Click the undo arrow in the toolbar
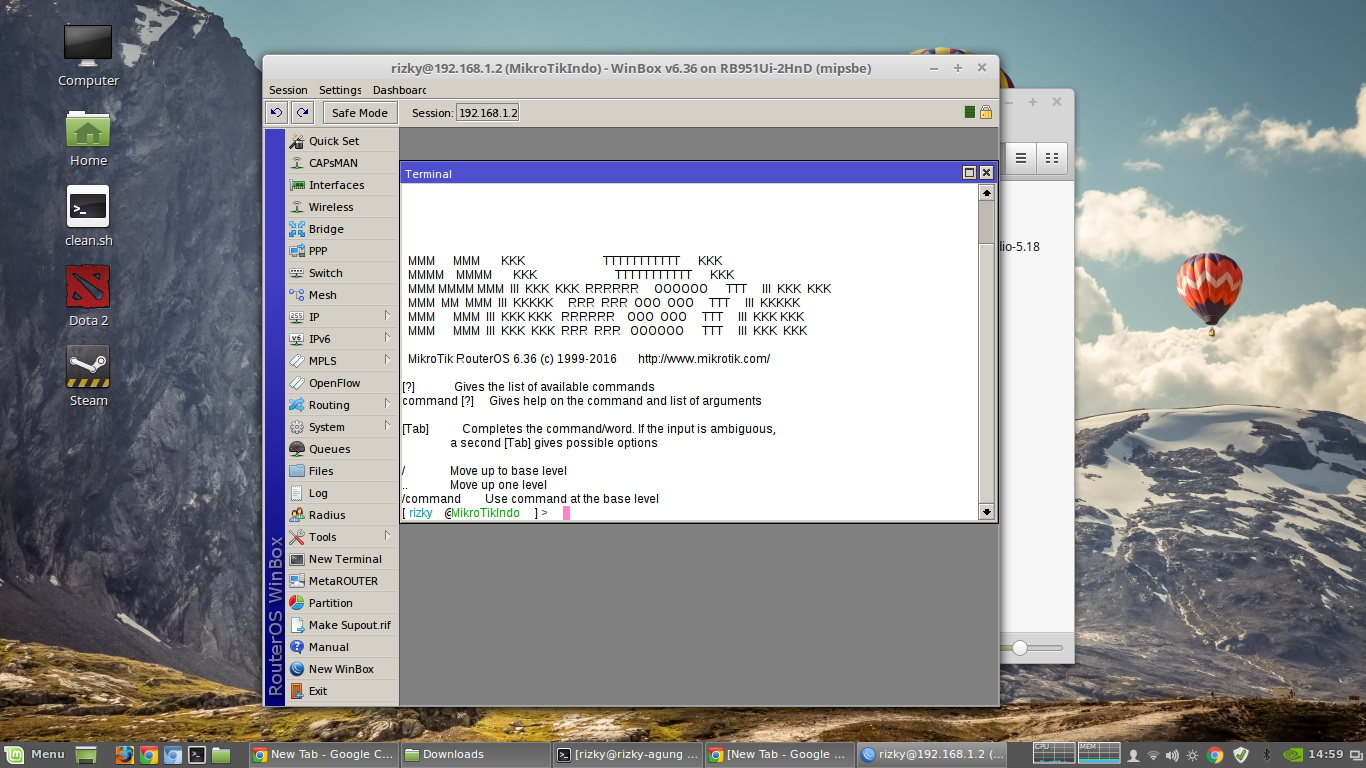Viewport: 1366px width, 768px height. (x=277, y=112)
